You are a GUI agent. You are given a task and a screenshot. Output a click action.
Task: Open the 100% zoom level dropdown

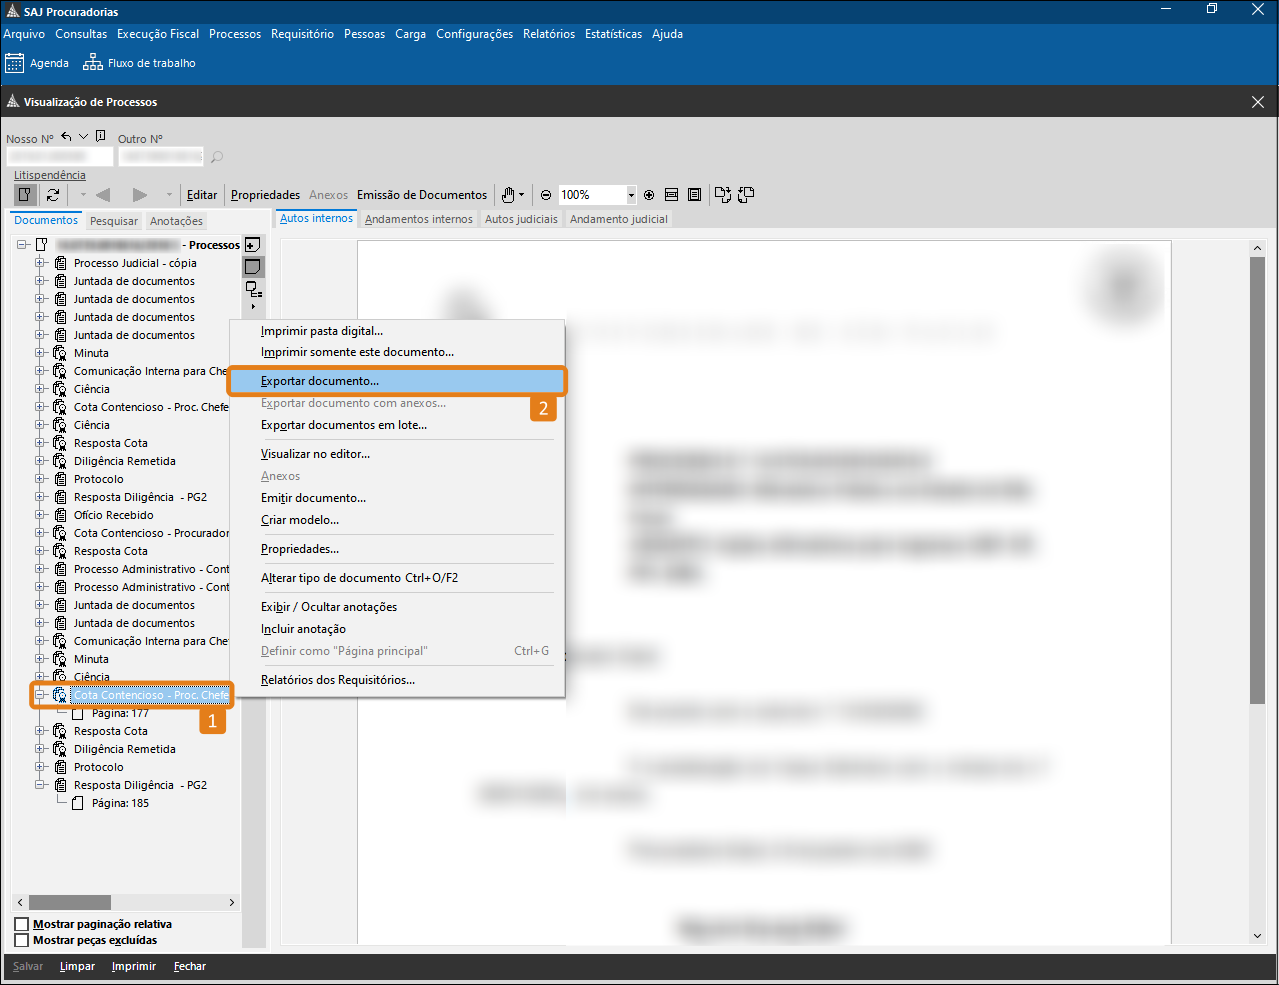pos(631,195)
